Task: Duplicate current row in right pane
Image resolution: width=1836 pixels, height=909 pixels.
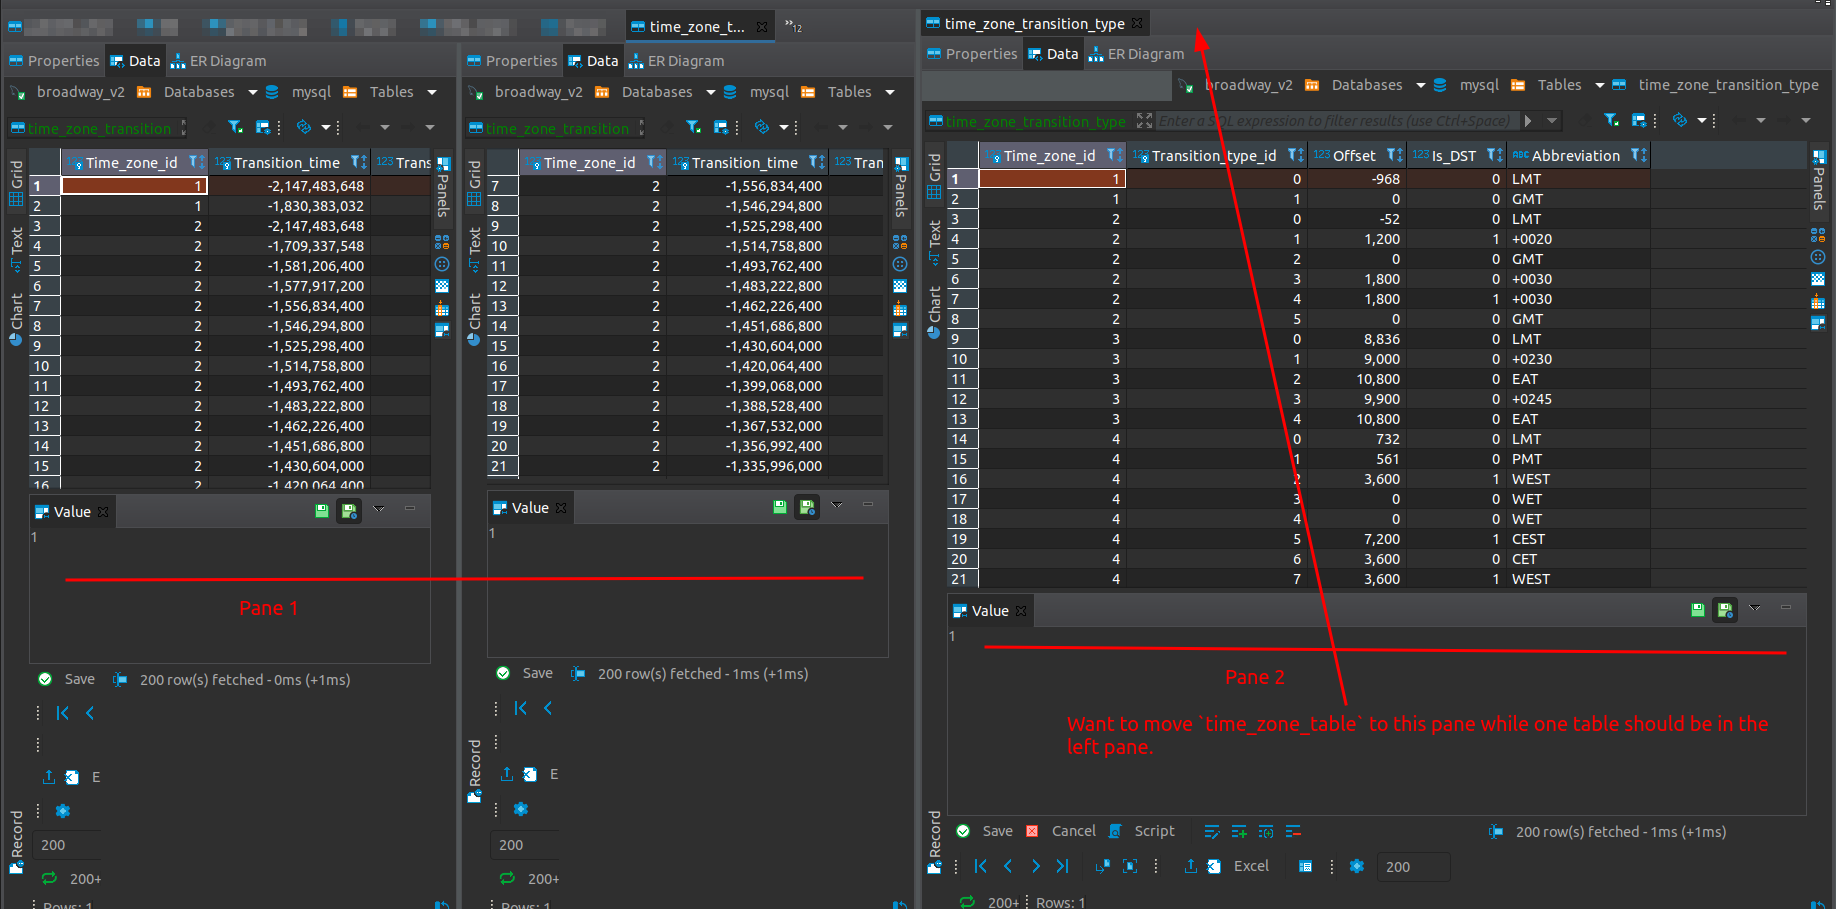Action: point(1266,832)
